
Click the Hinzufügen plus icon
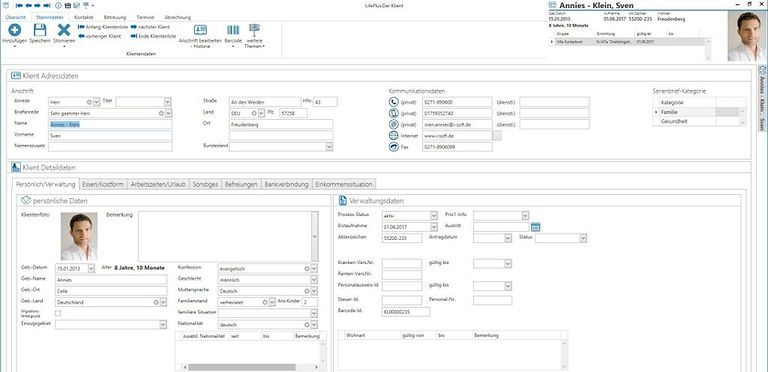point(15,30)
